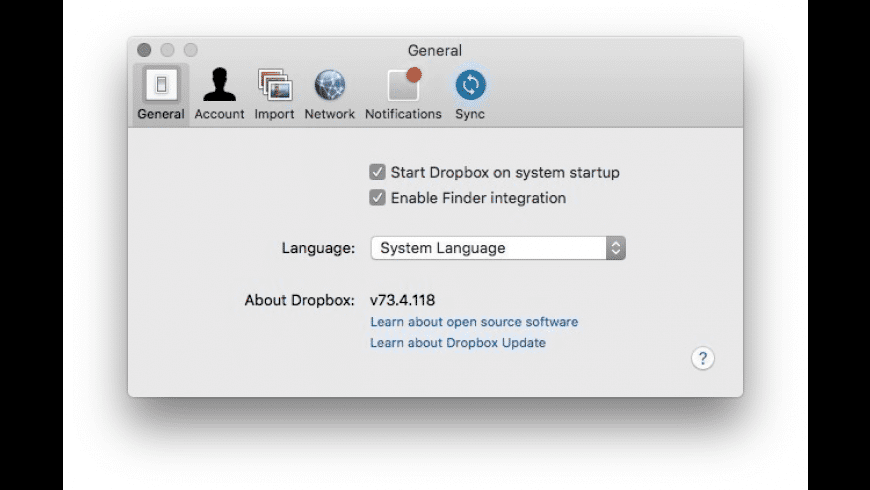Click the help question mark button
Screen dimensions: 870x490
point(702,358)
